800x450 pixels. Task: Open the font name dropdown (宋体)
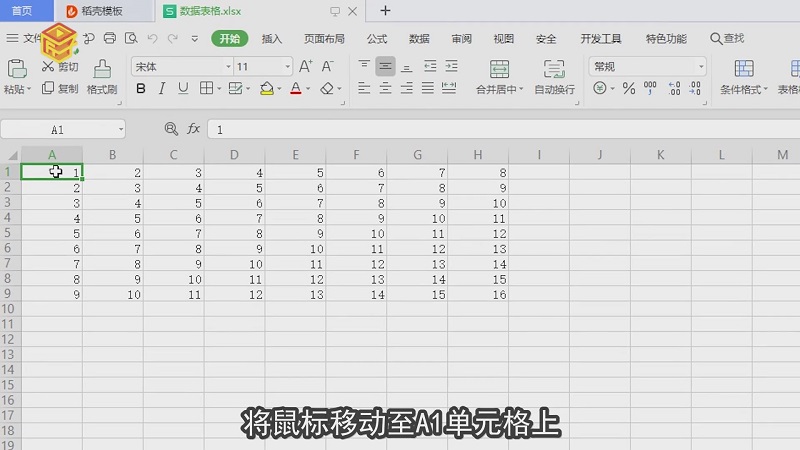tap(180, 66)
